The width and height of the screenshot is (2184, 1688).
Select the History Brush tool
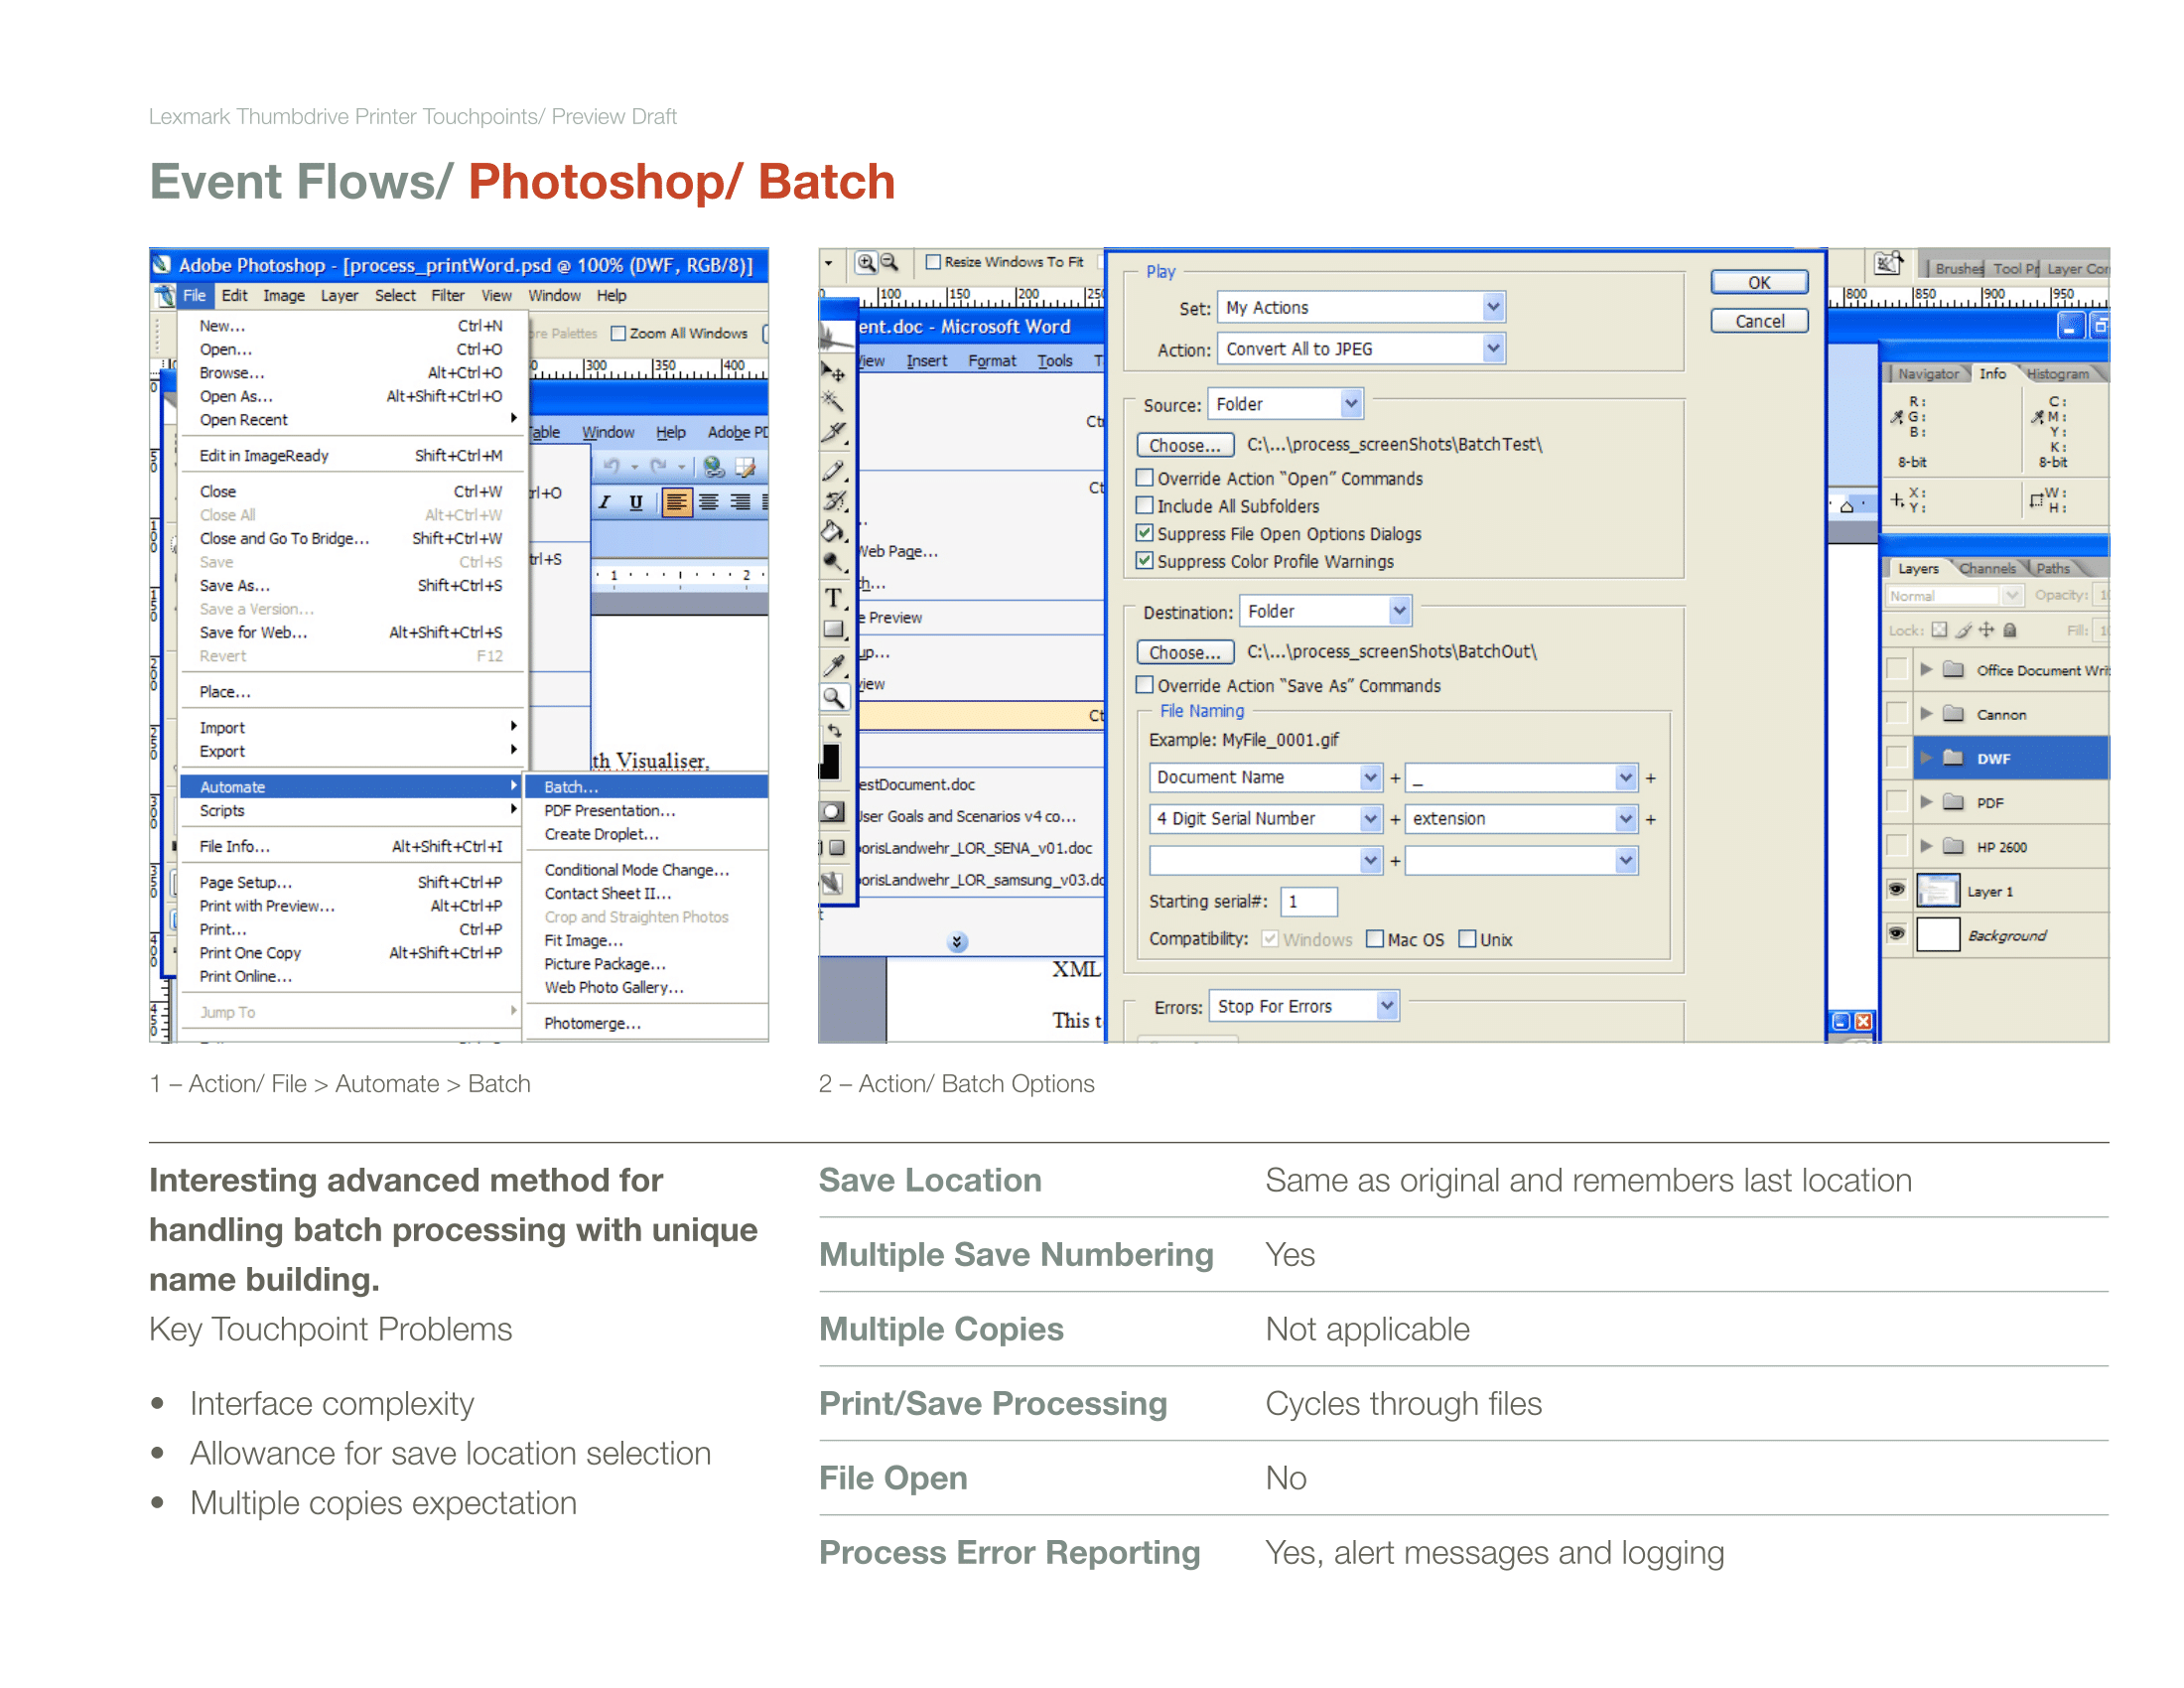833,500
